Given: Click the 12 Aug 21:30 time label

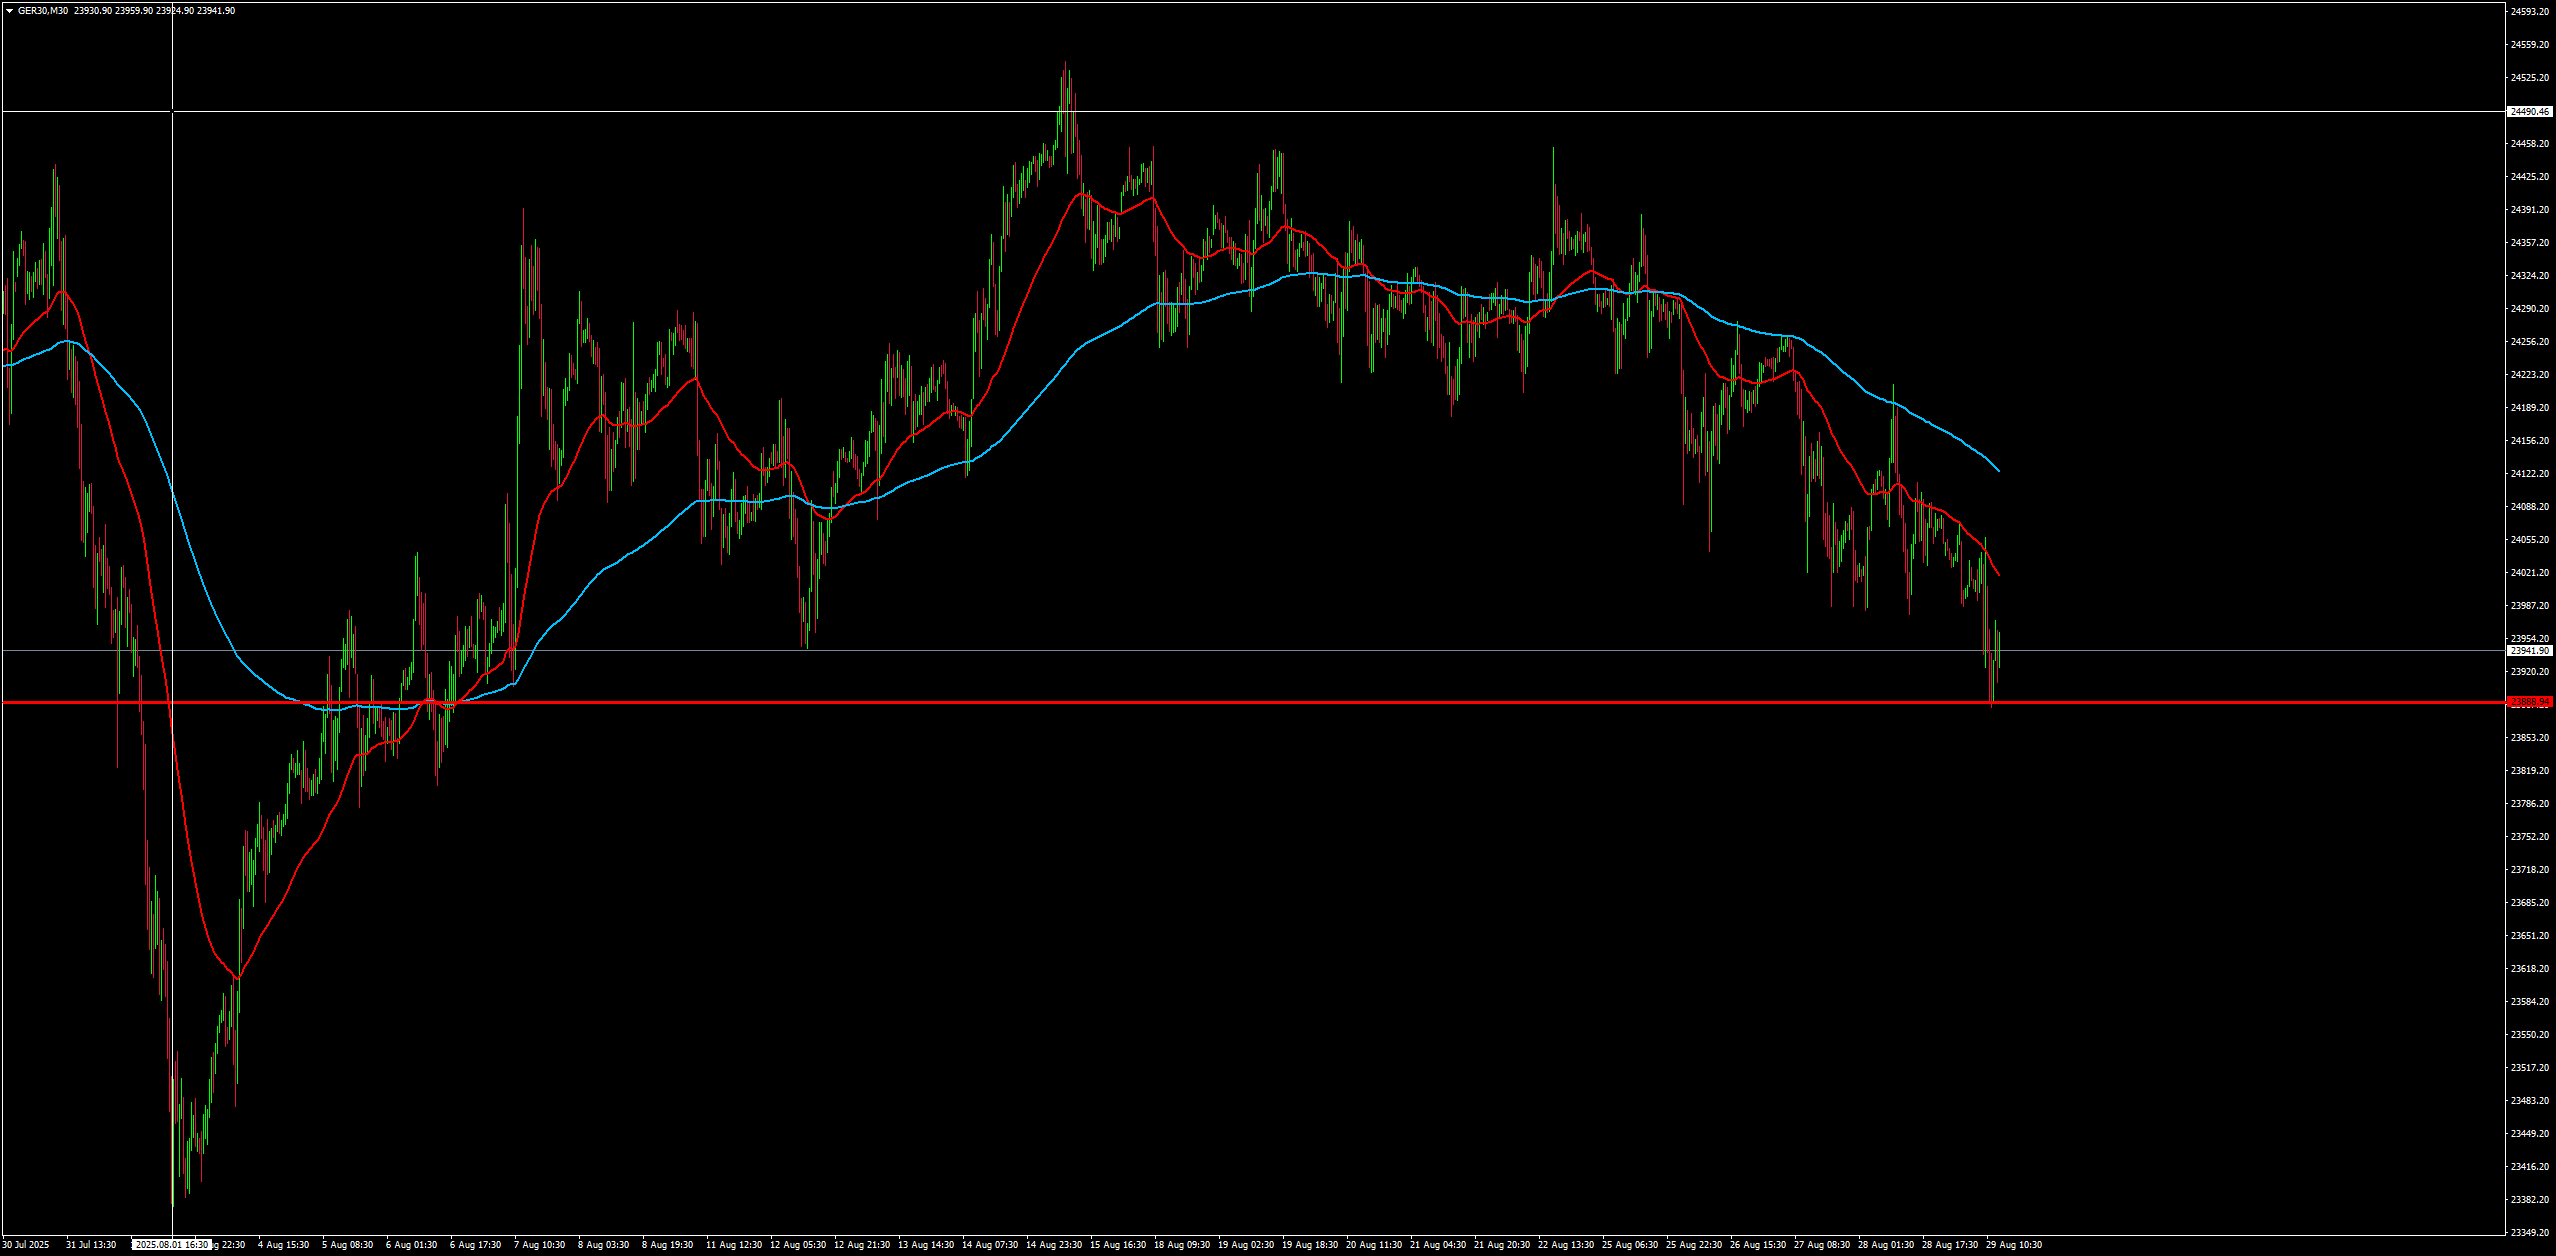Looking at the screenshot, I should pyautogui.click(x=862, y=1245).
